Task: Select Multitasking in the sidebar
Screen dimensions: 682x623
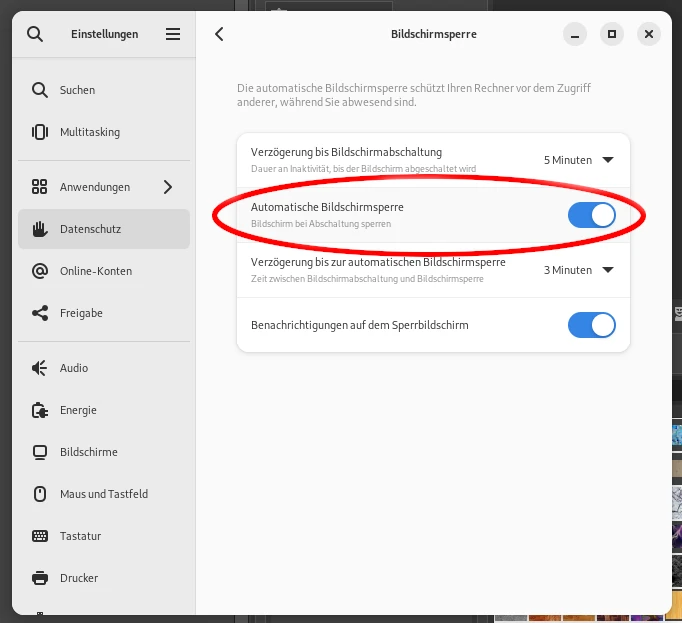Action: click(104, 132)
